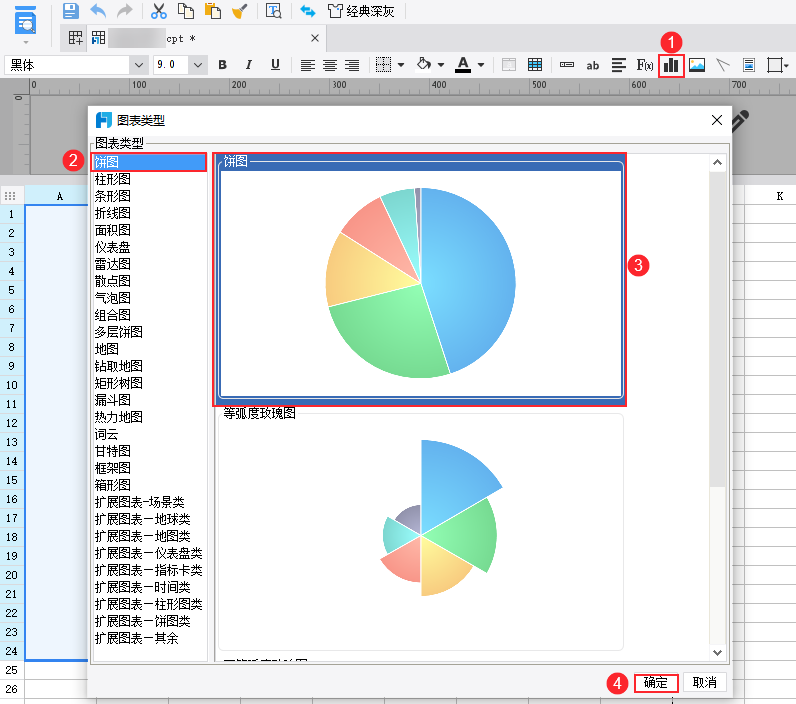Select the Format Painter brush icon
Image resolution: width=796 pixels, height=704 pixels.
click(239, 11)
